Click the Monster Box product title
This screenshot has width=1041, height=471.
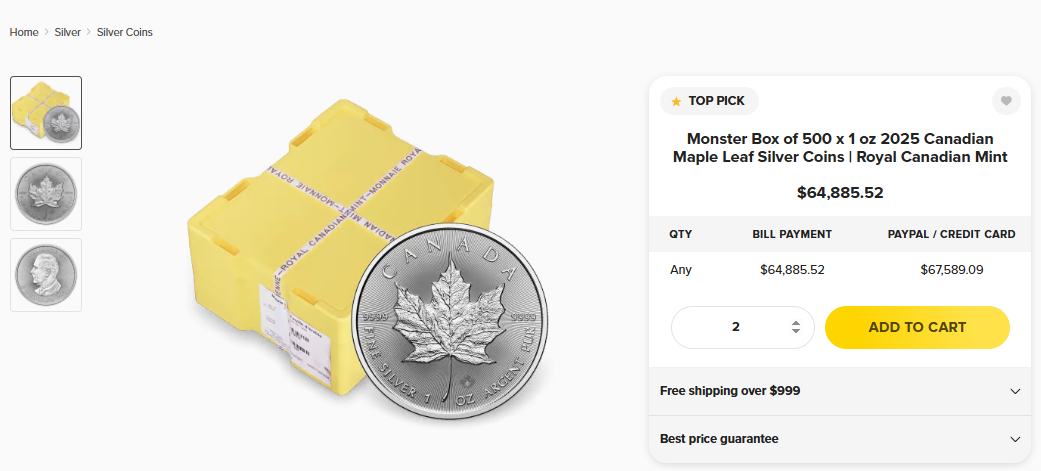point(840,148)
